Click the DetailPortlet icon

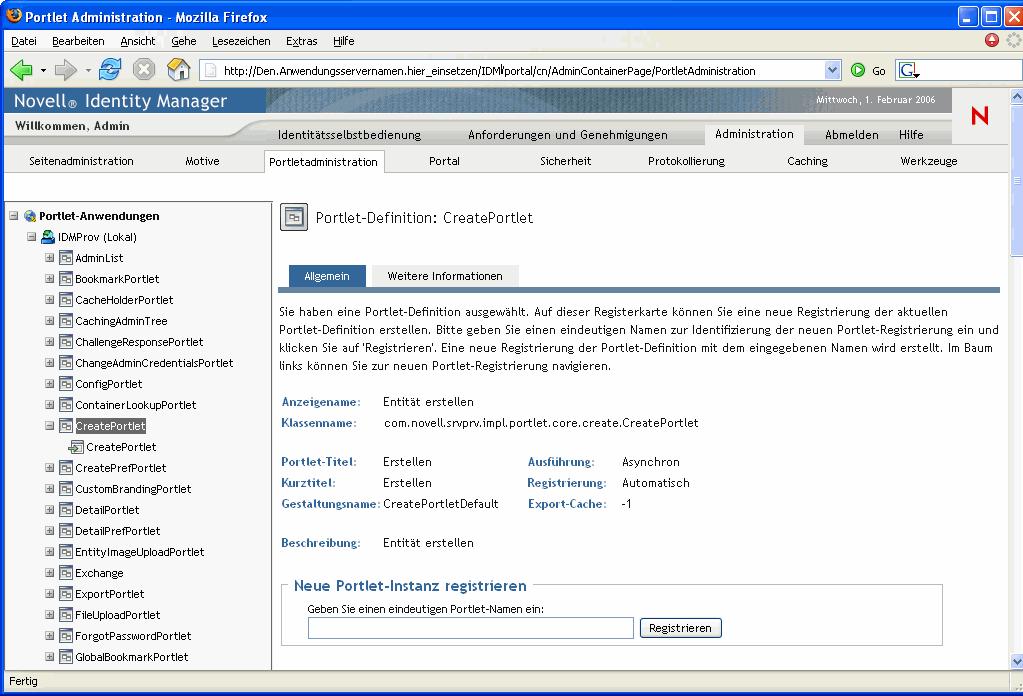point(65,509)
